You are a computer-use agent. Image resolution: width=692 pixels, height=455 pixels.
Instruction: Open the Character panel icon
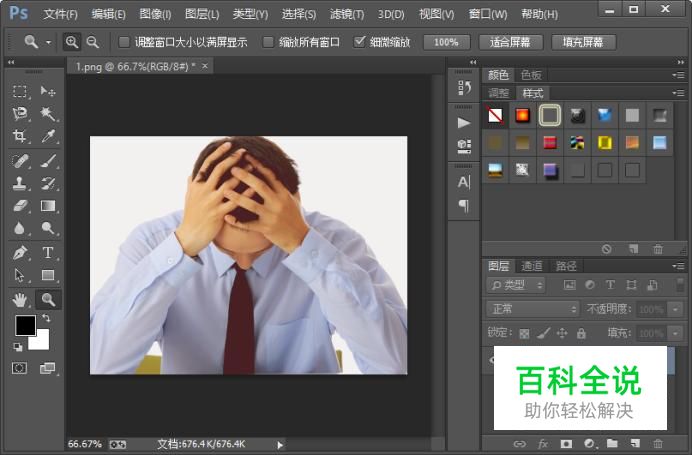[464, 182]
